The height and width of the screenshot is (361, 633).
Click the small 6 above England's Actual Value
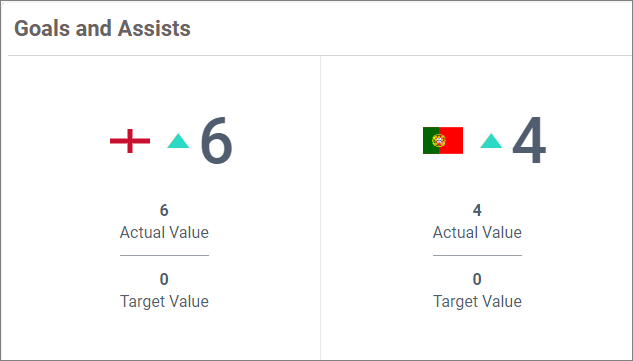coord(164,210)
